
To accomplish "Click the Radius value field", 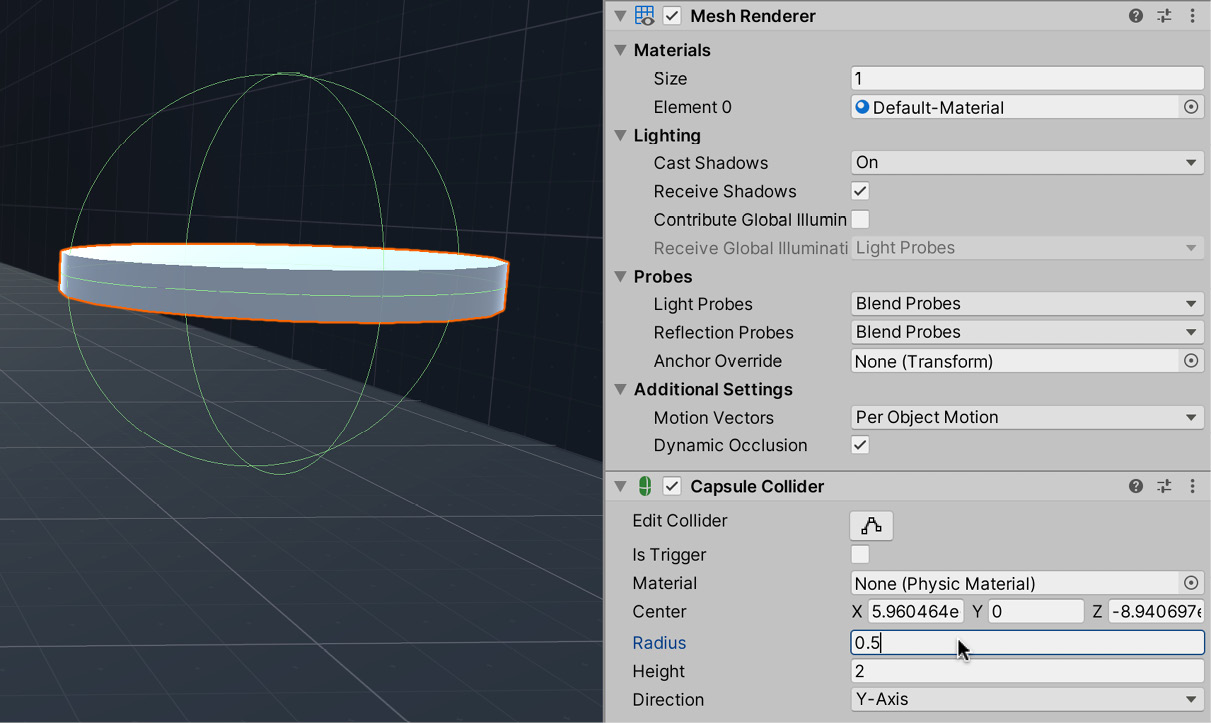I will (1027, 643).
